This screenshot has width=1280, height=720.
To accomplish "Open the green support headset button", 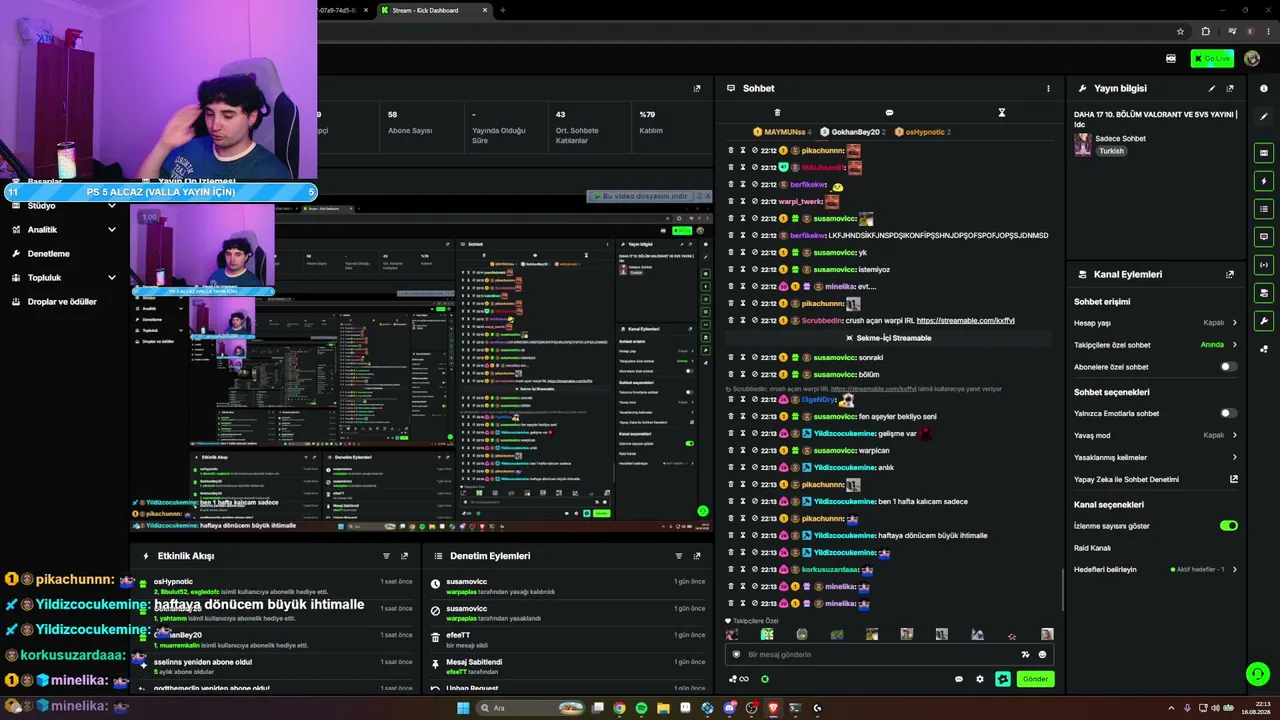I will 1257,674.
